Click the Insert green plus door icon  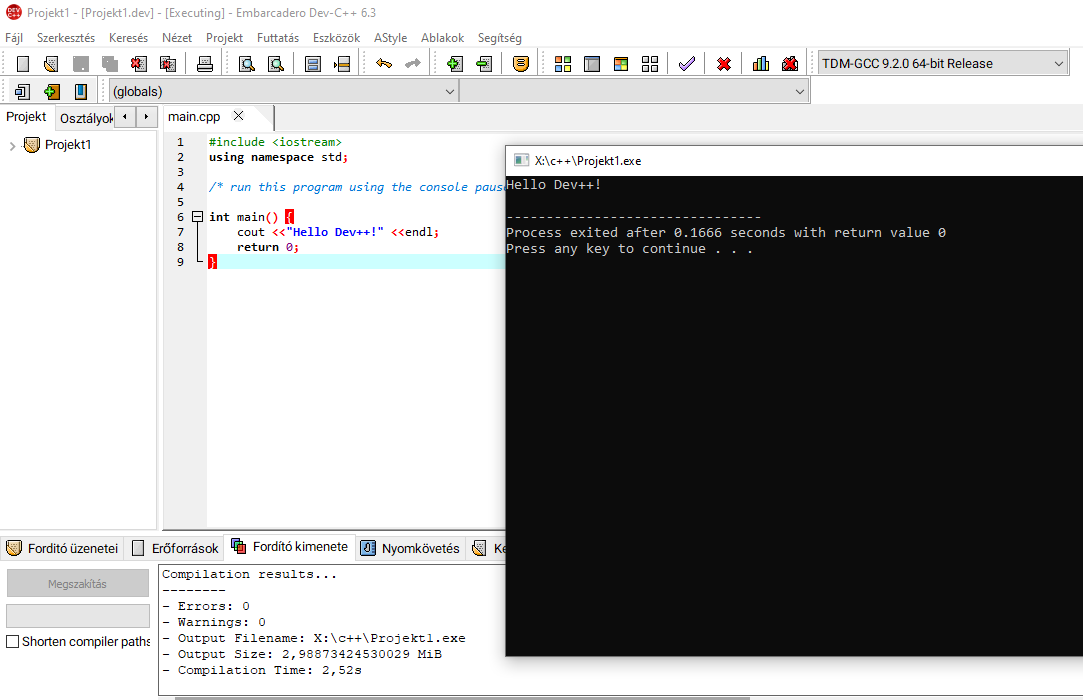(52, 91)
